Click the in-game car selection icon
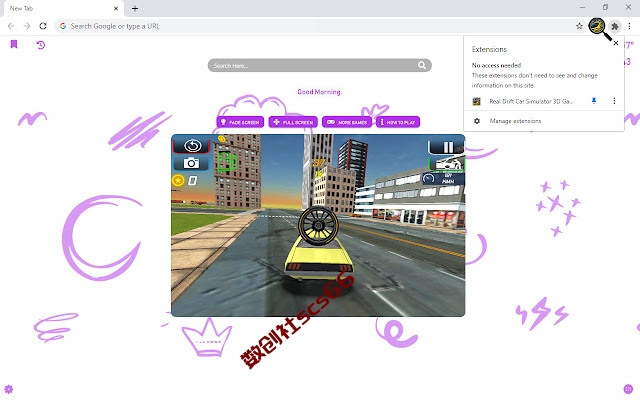 (447, 164)
